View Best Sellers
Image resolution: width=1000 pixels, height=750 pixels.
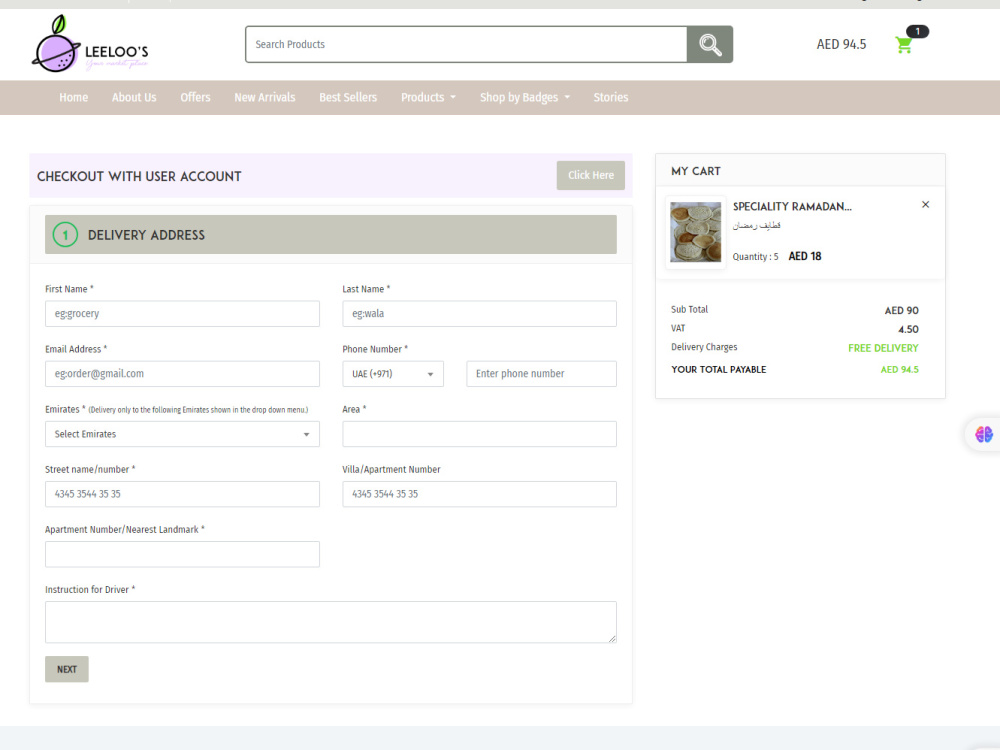[348, 98]
